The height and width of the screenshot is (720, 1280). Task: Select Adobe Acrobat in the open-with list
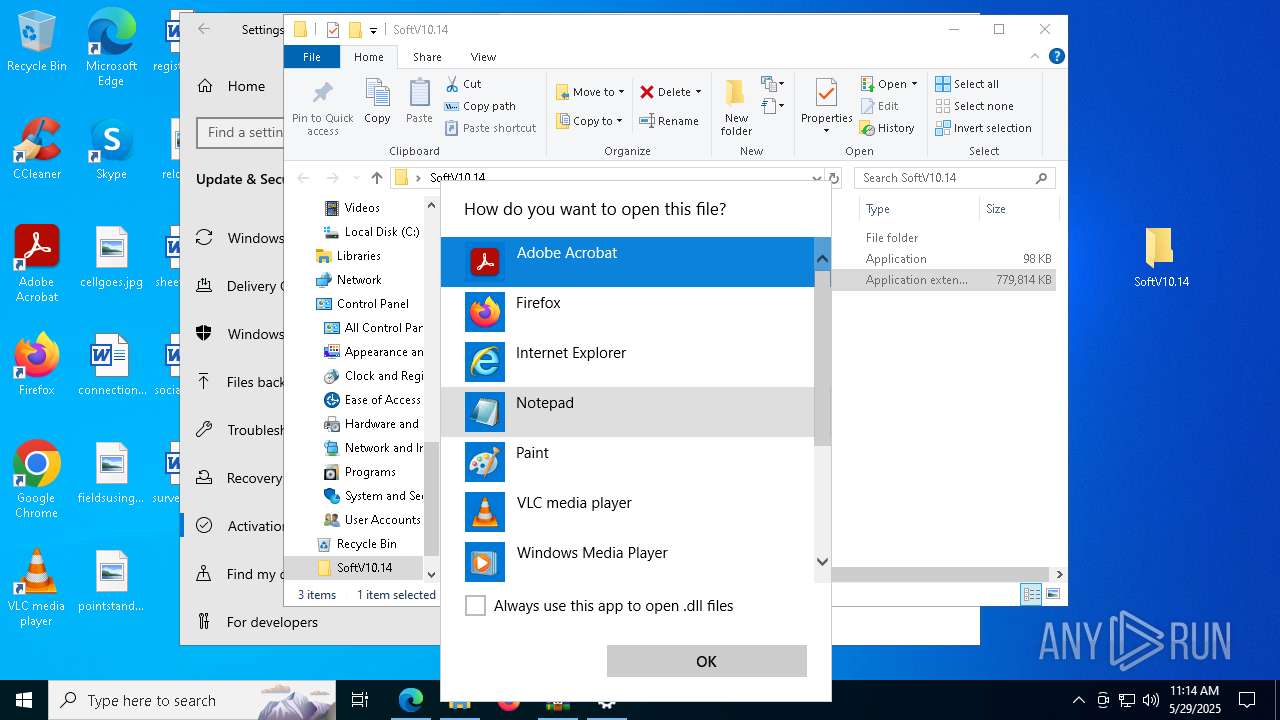tap(628, 262)
